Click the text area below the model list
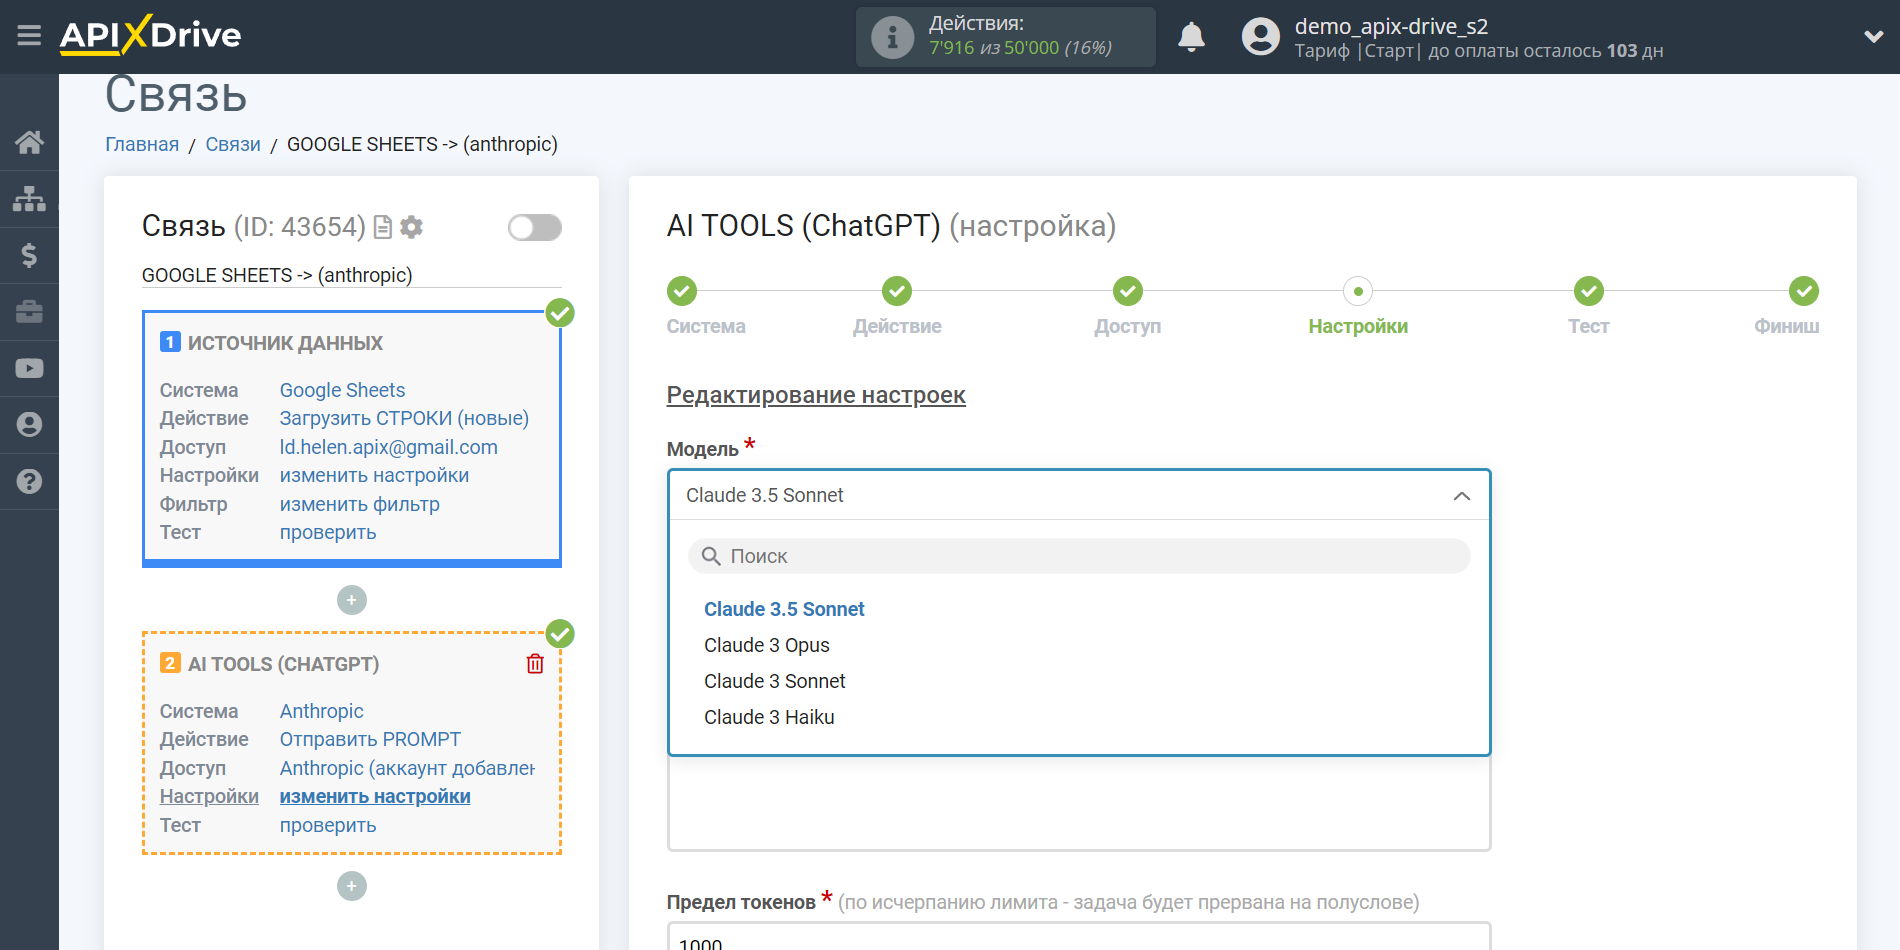 [1079, 803]
